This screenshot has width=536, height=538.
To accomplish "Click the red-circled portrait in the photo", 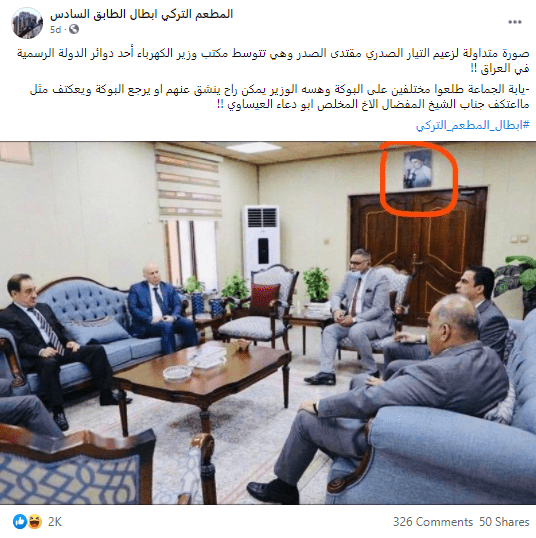I will [417, 169].
